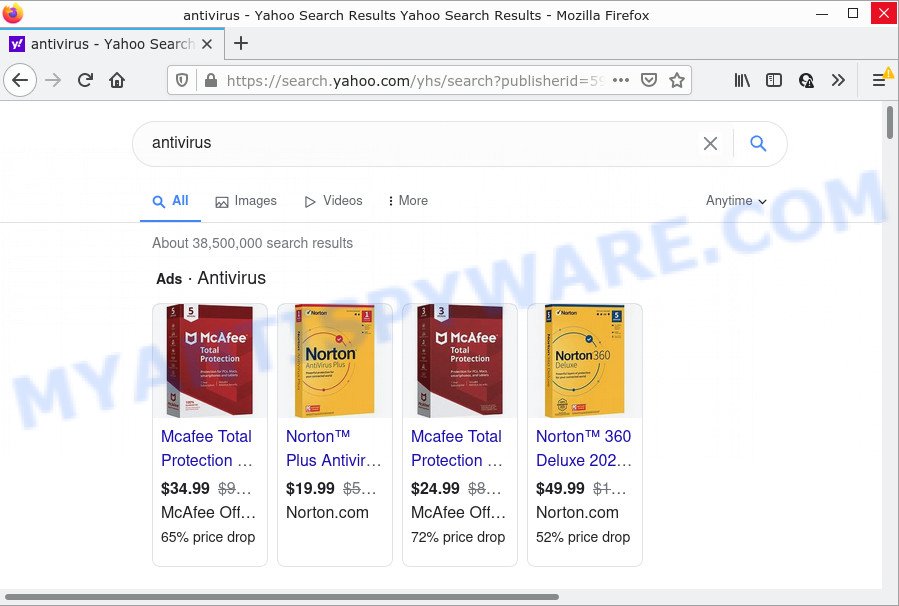The image size is (899, 606).
Task: Click Norton 360 Deluxe box image
Action: pos(585,361)
